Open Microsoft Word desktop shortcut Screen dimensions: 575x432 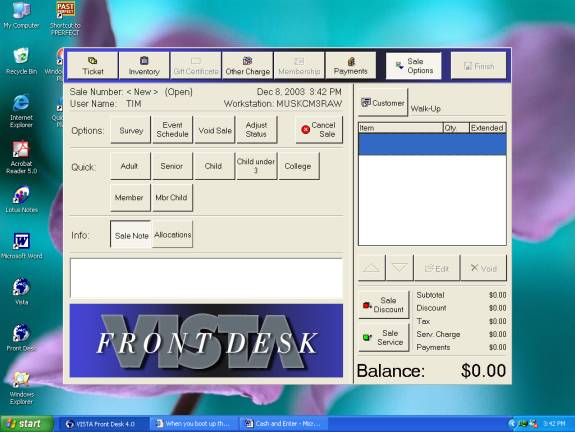click(21, 246)
